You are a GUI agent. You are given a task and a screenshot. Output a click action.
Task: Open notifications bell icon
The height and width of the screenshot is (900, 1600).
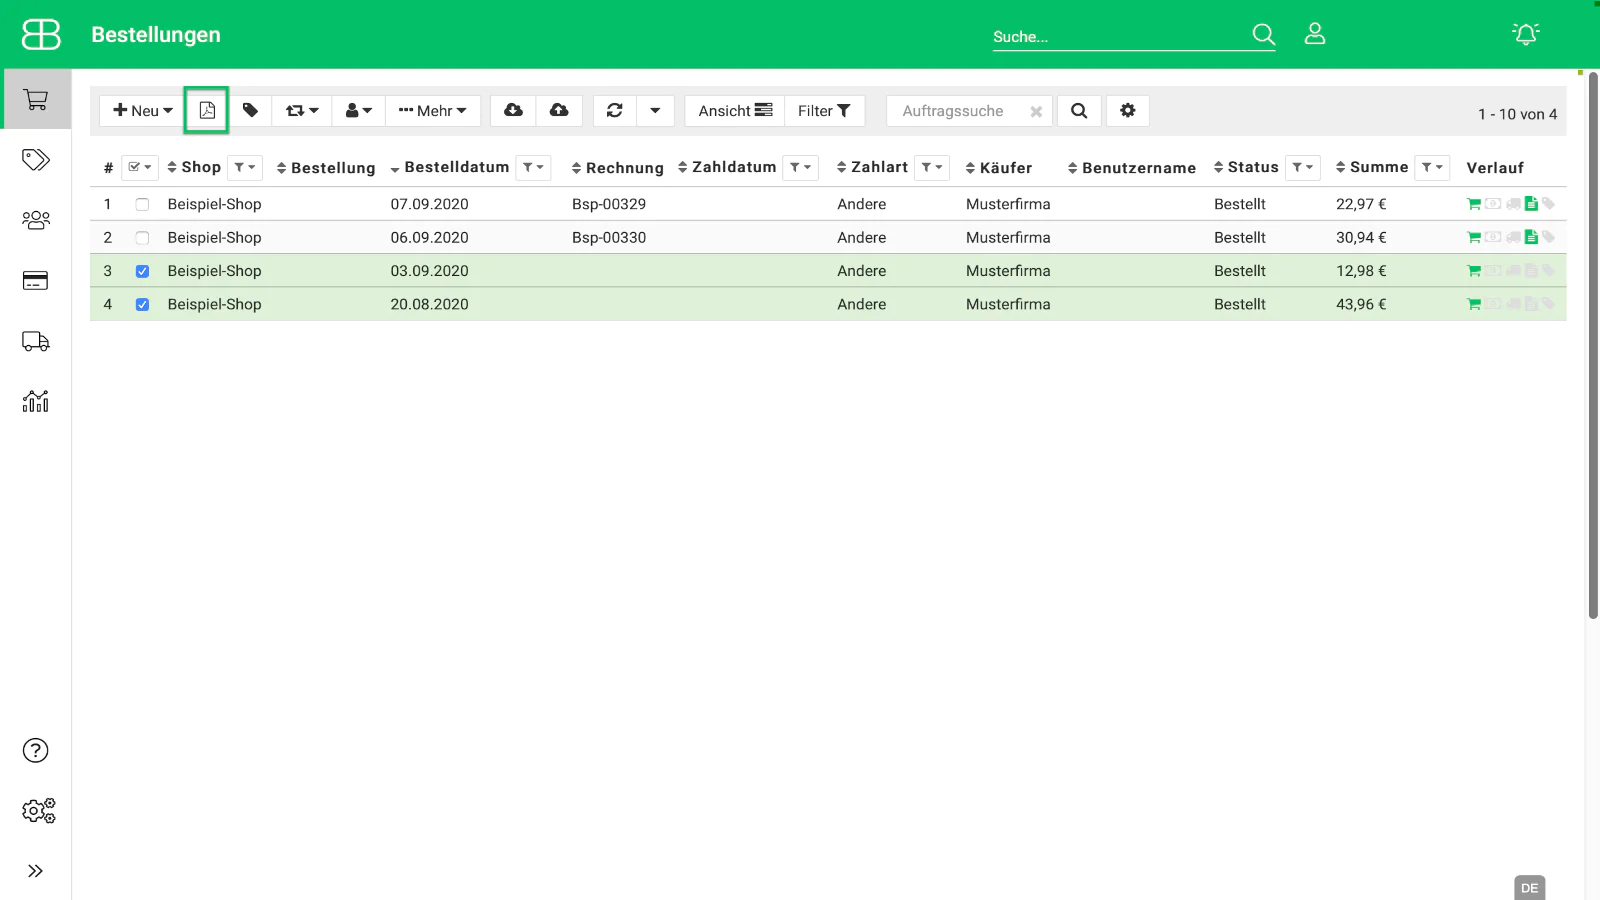point(1525,35)
